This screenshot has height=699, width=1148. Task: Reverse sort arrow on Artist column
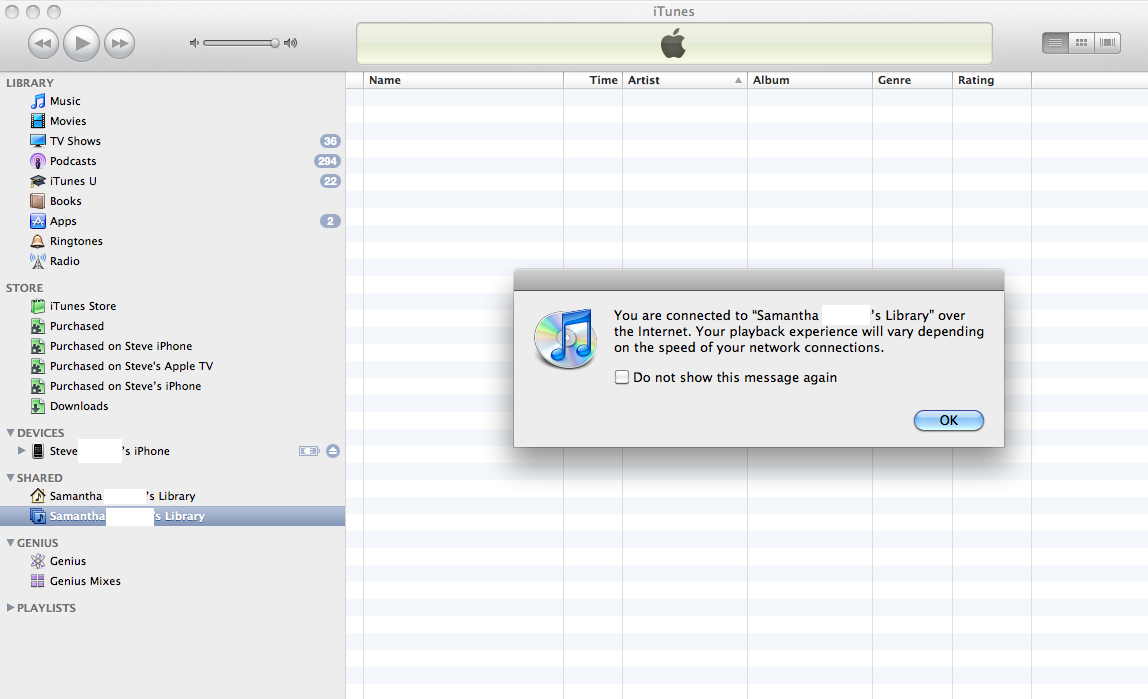pos(738,81)
